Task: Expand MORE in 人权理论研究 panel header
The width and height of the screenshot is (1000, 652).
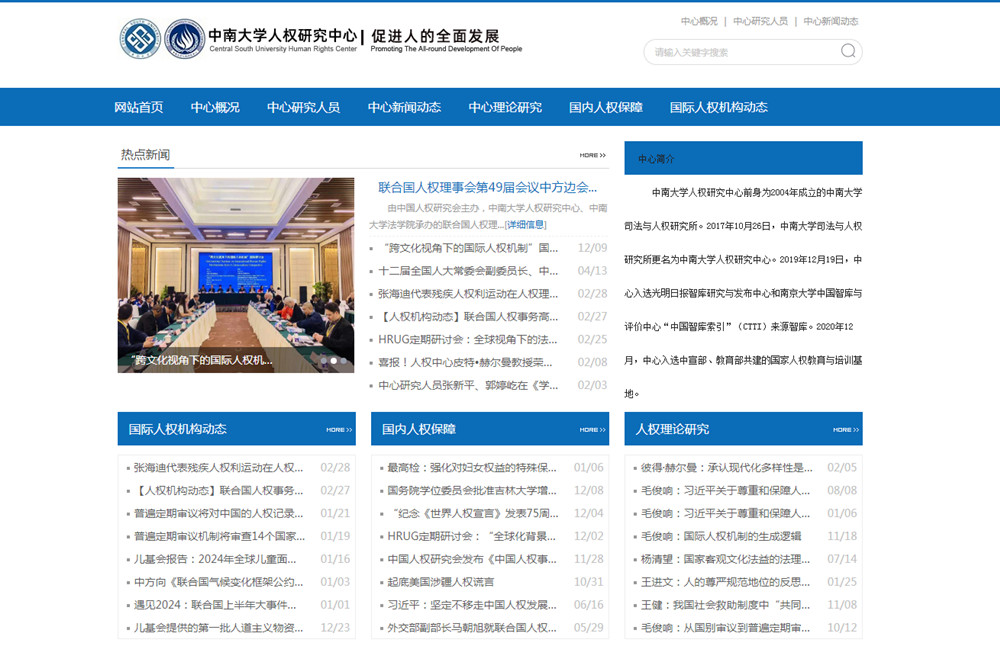Action: pyautogui.click(x=846, y=430)
